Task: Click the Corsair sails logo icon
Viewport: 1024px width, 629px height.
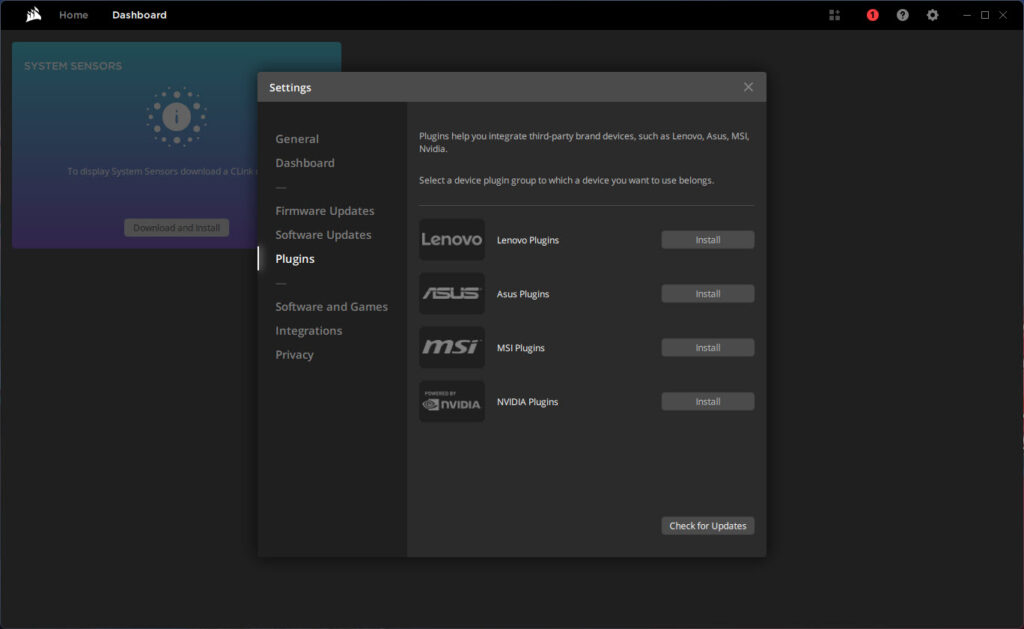Action: coord(33,14)
